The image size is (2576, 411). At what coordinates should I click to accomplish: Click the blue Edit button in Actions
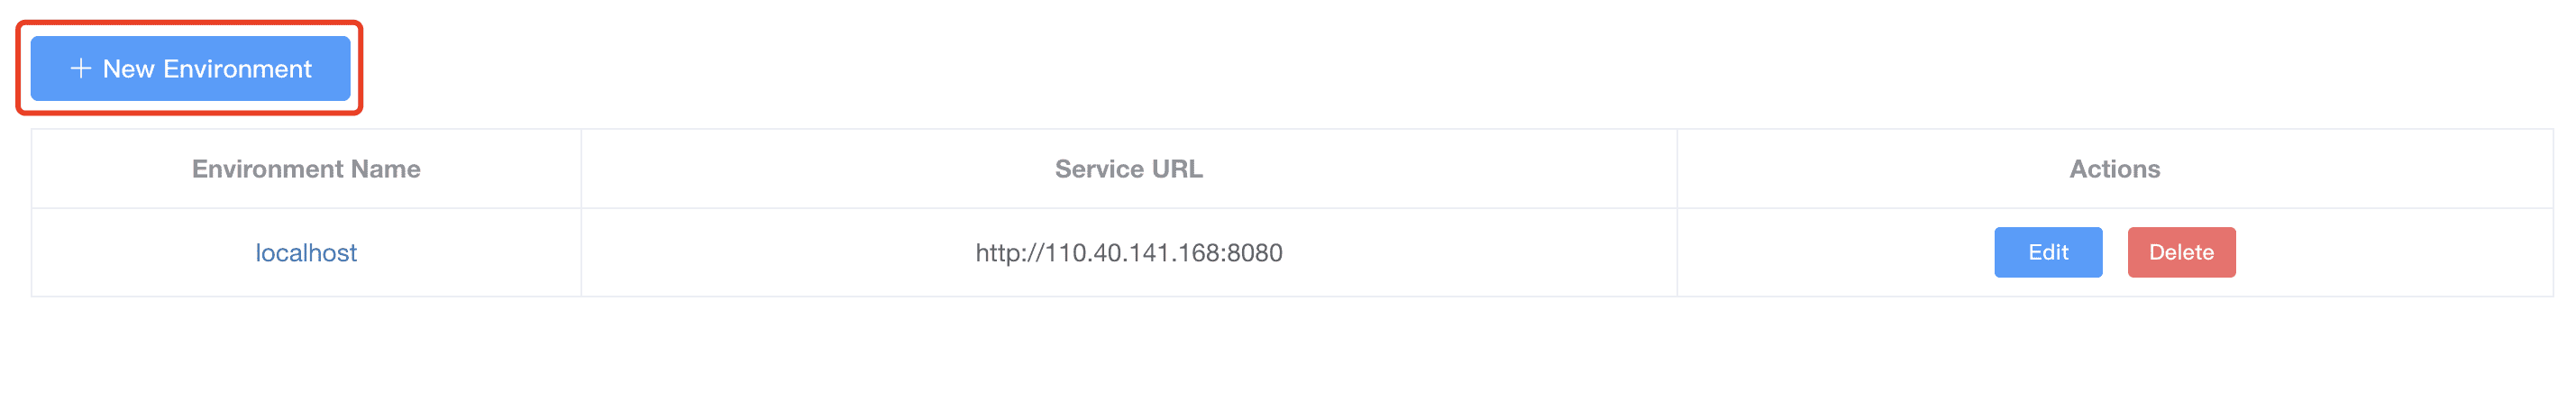click(2047, 252)
